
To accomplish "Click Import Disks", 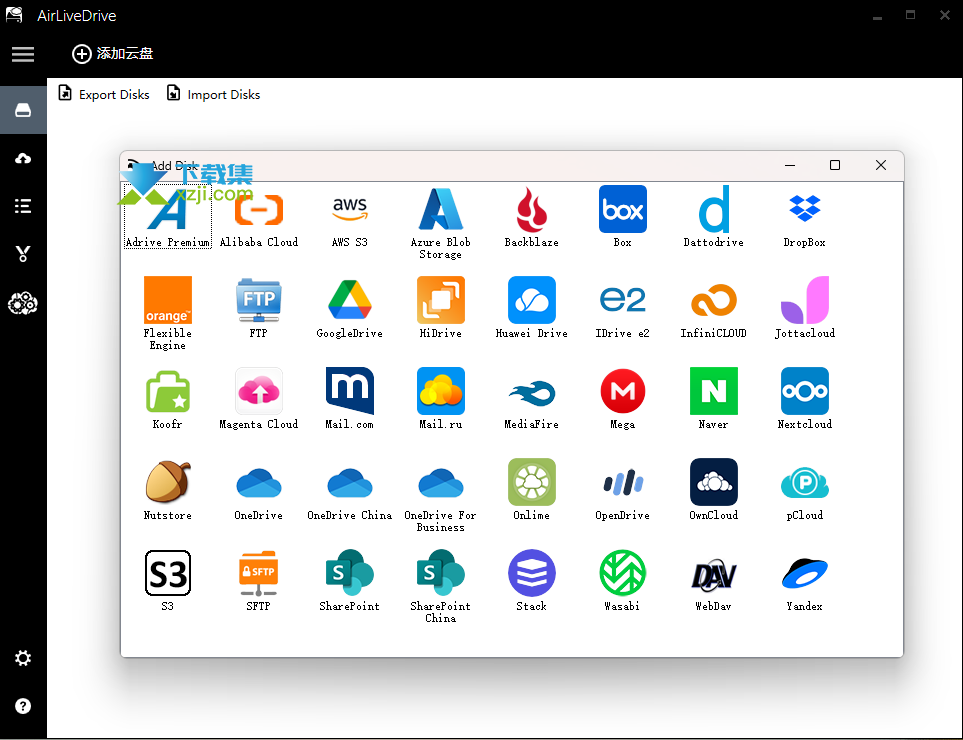I will click(x=213, y=95).
